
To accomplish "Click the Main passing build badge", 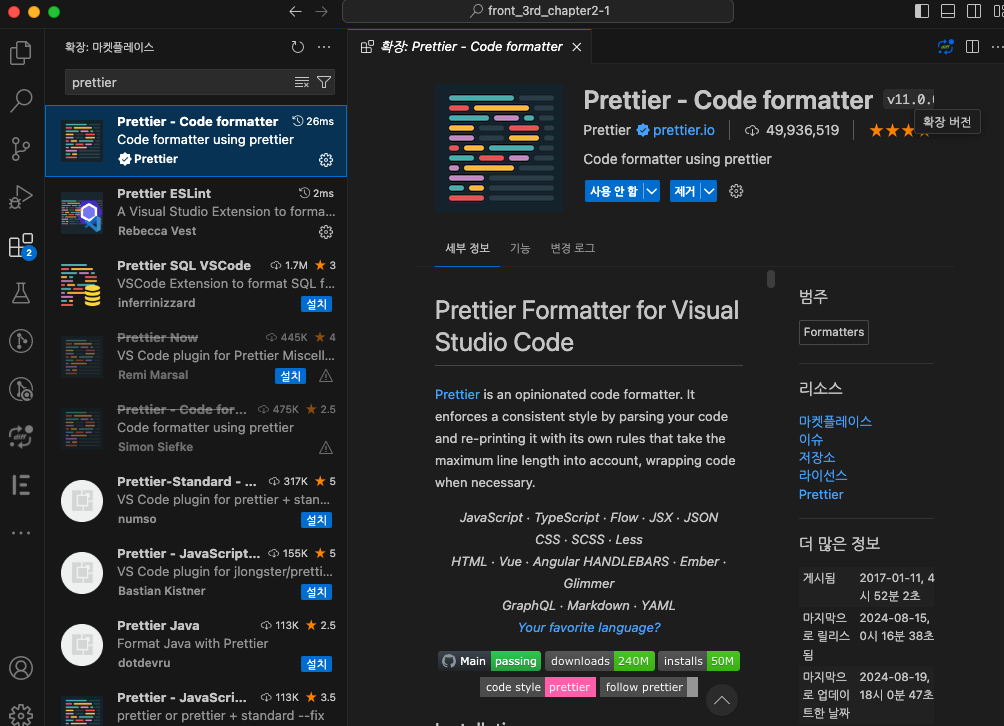I will tap(490, 661).
